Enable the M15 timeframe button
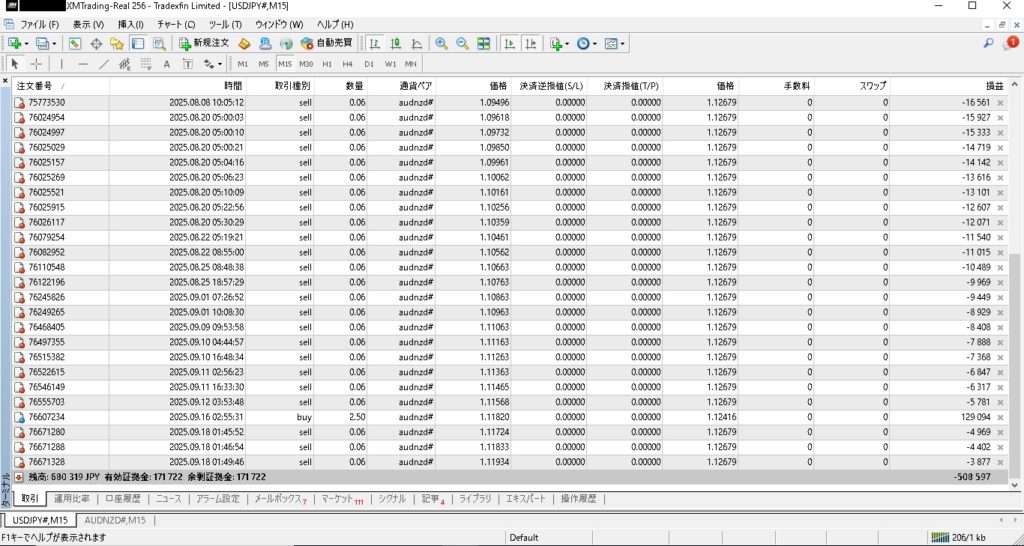This screenshot has height=546, width=1024. (x=285, y=64)
